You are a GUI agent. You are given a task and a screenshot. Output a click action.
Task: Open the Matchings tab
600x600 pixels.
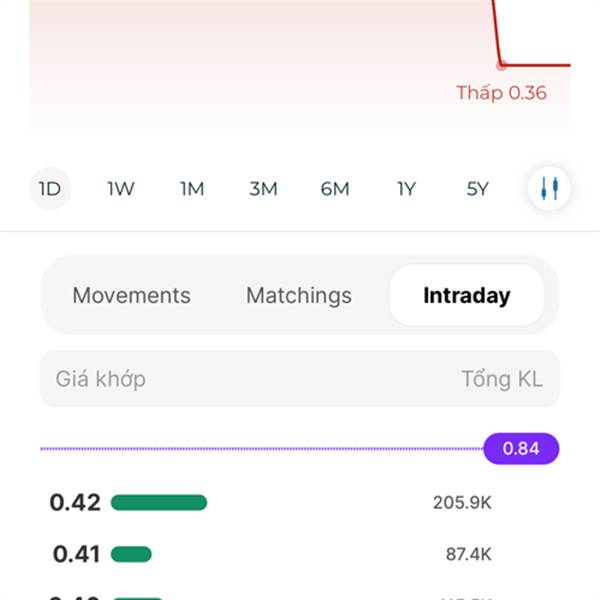click(299, 295)
